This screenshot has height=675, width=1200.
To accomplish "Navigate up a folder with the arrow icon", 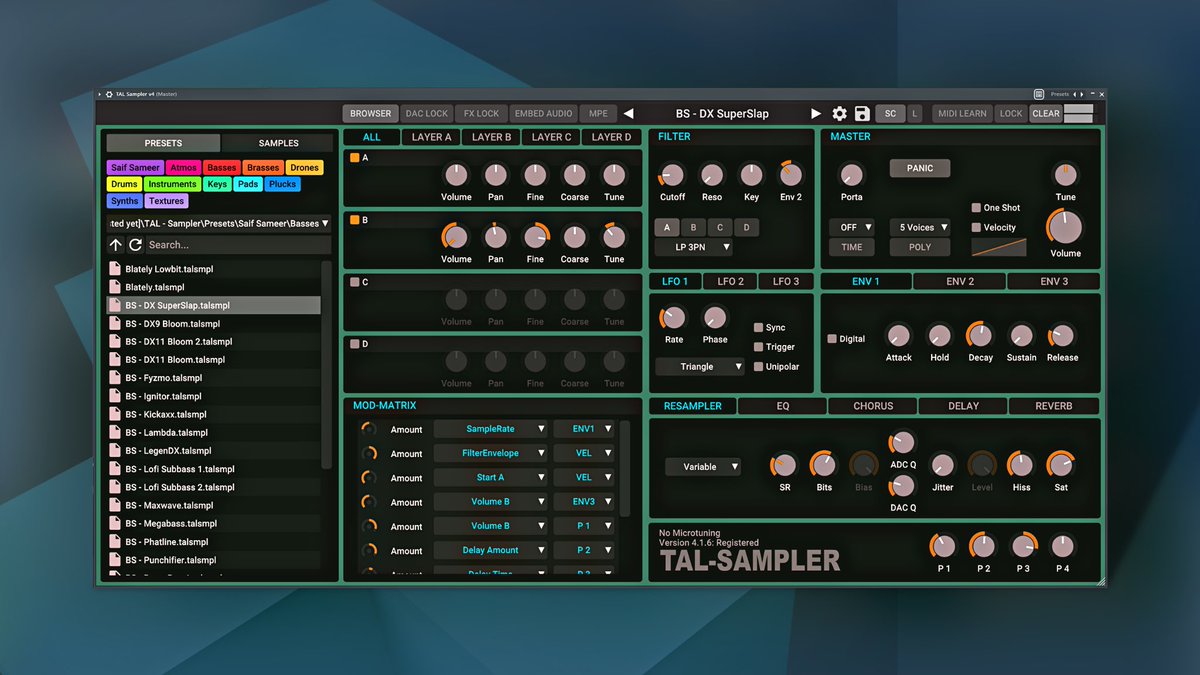I will [116, 245].
